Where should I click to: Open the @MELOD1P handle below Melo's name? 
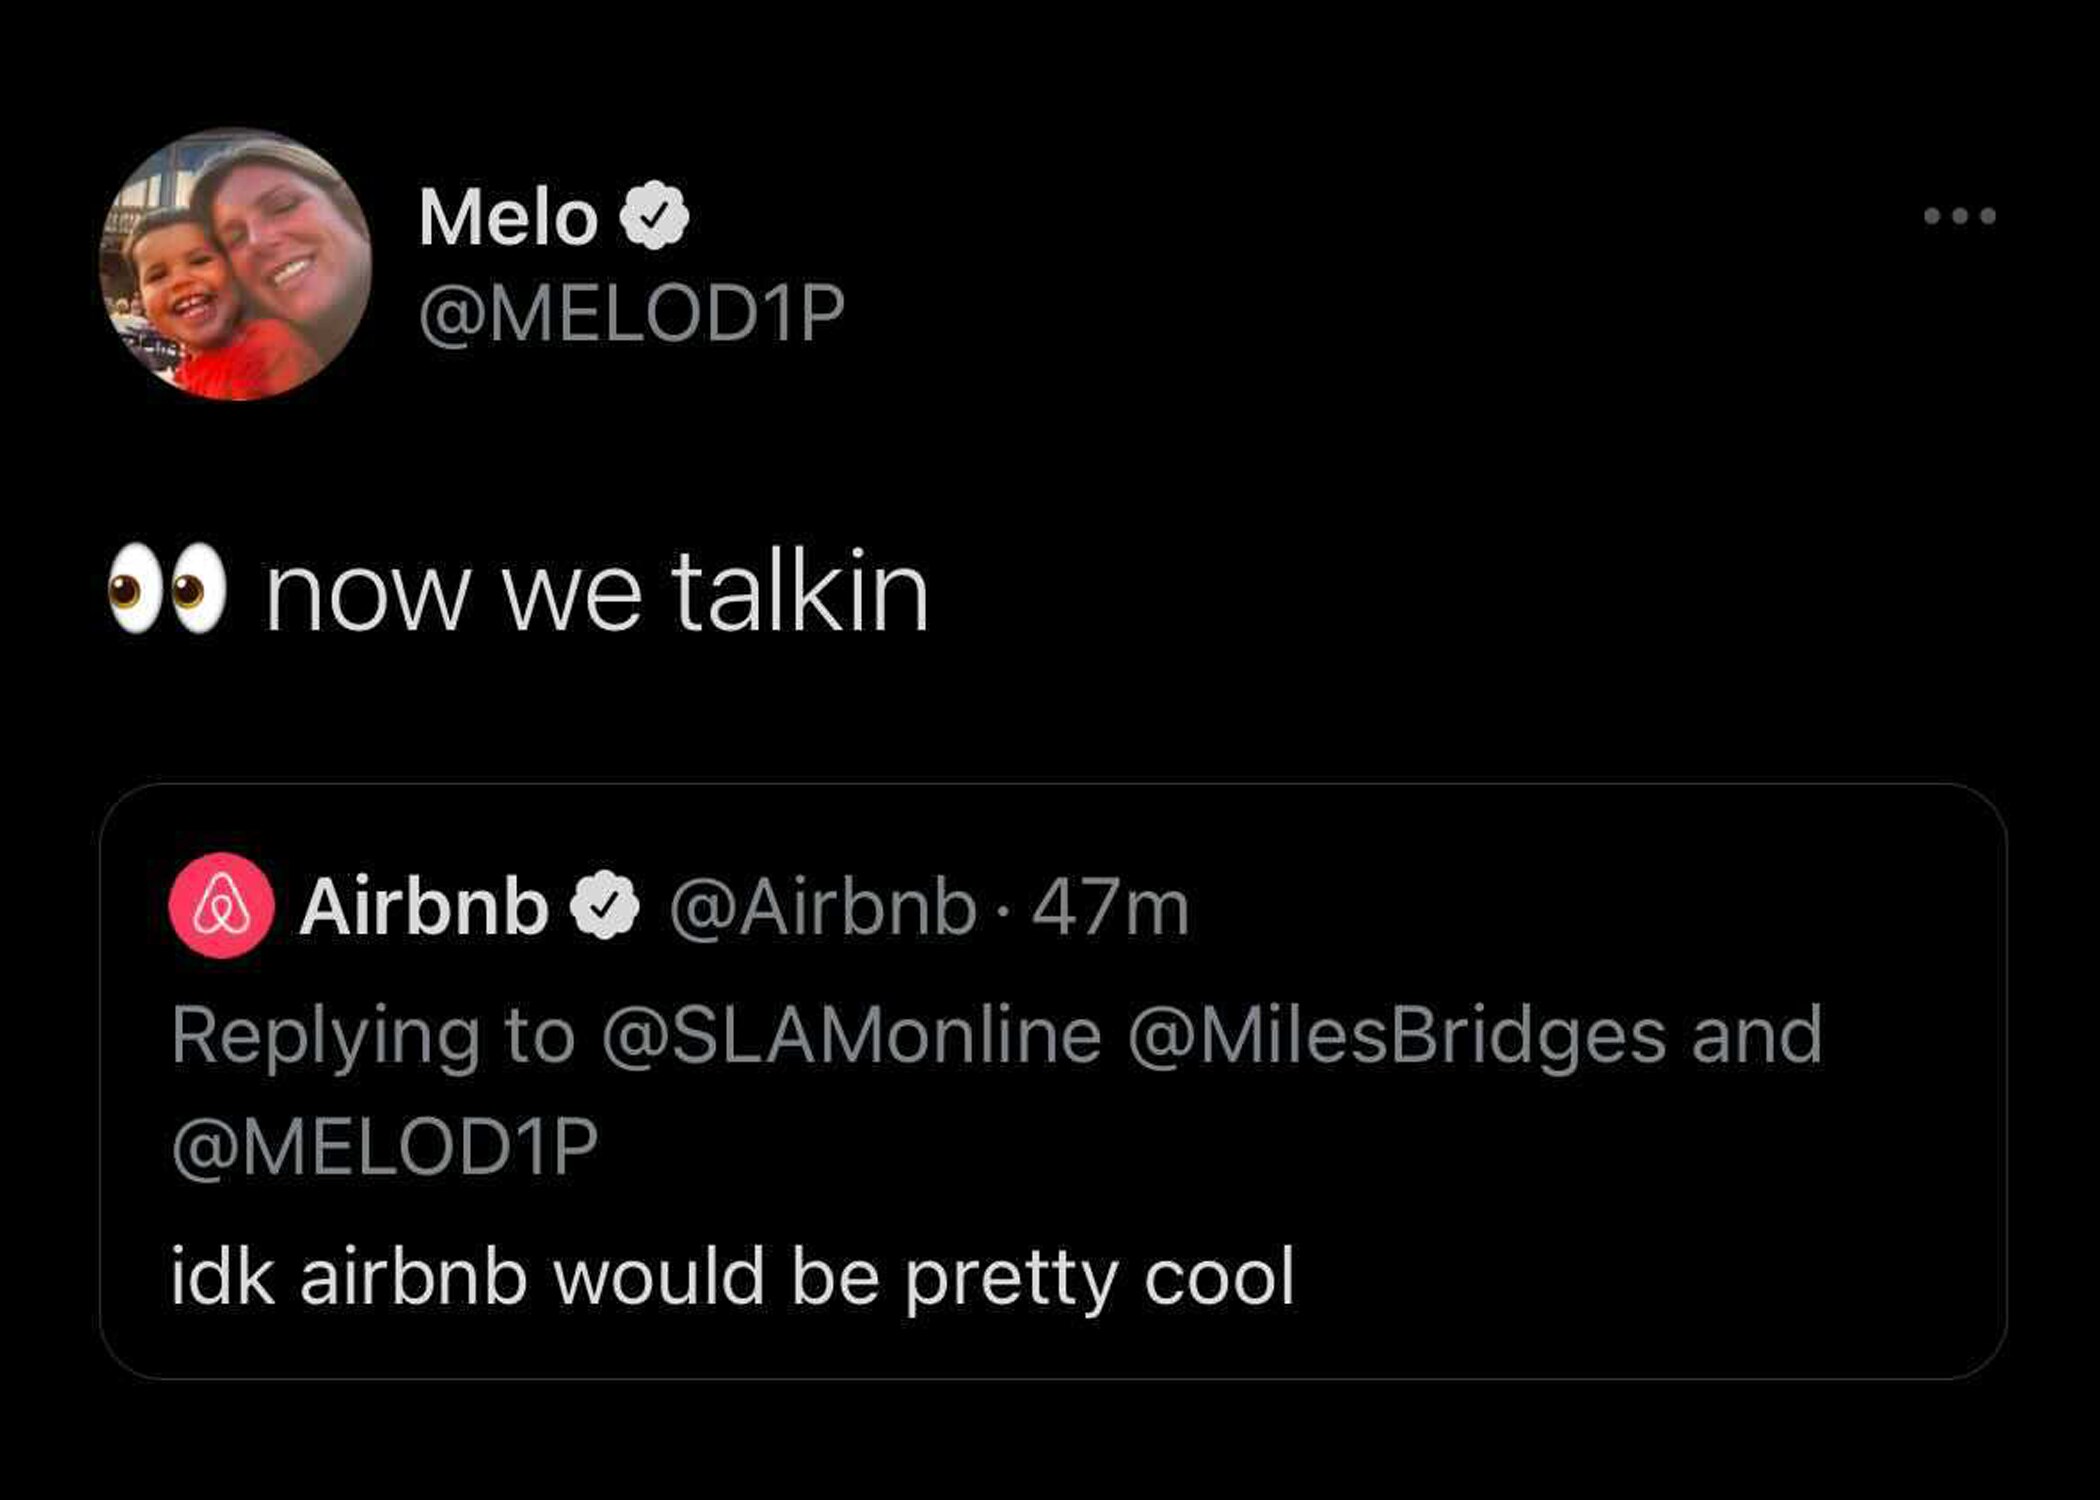[x=631, y=313]
